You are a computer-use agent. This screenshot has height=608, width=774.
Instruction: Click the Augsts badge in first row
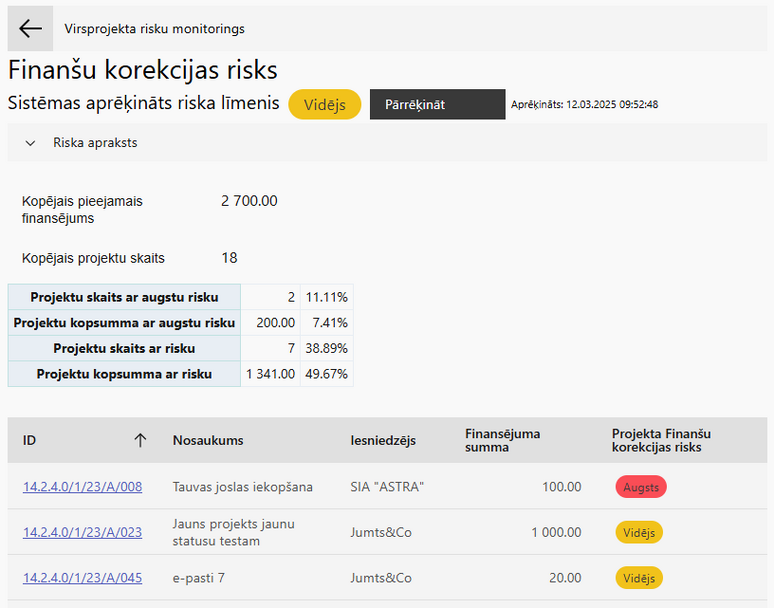(x=641, y=487)
